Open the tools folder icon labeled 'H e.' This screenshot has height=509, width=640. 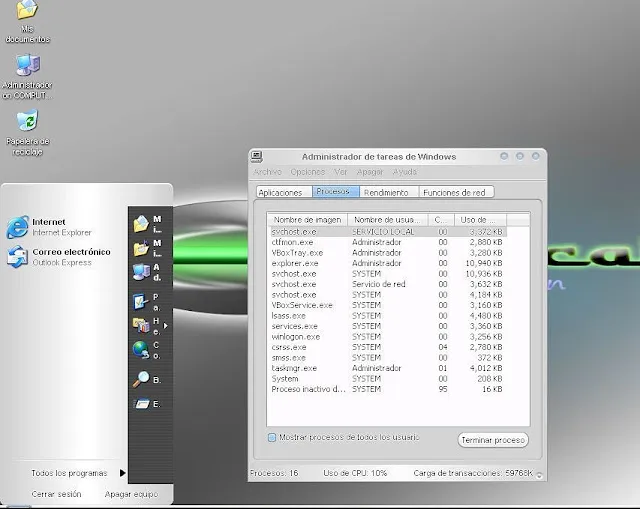point(141,325)
